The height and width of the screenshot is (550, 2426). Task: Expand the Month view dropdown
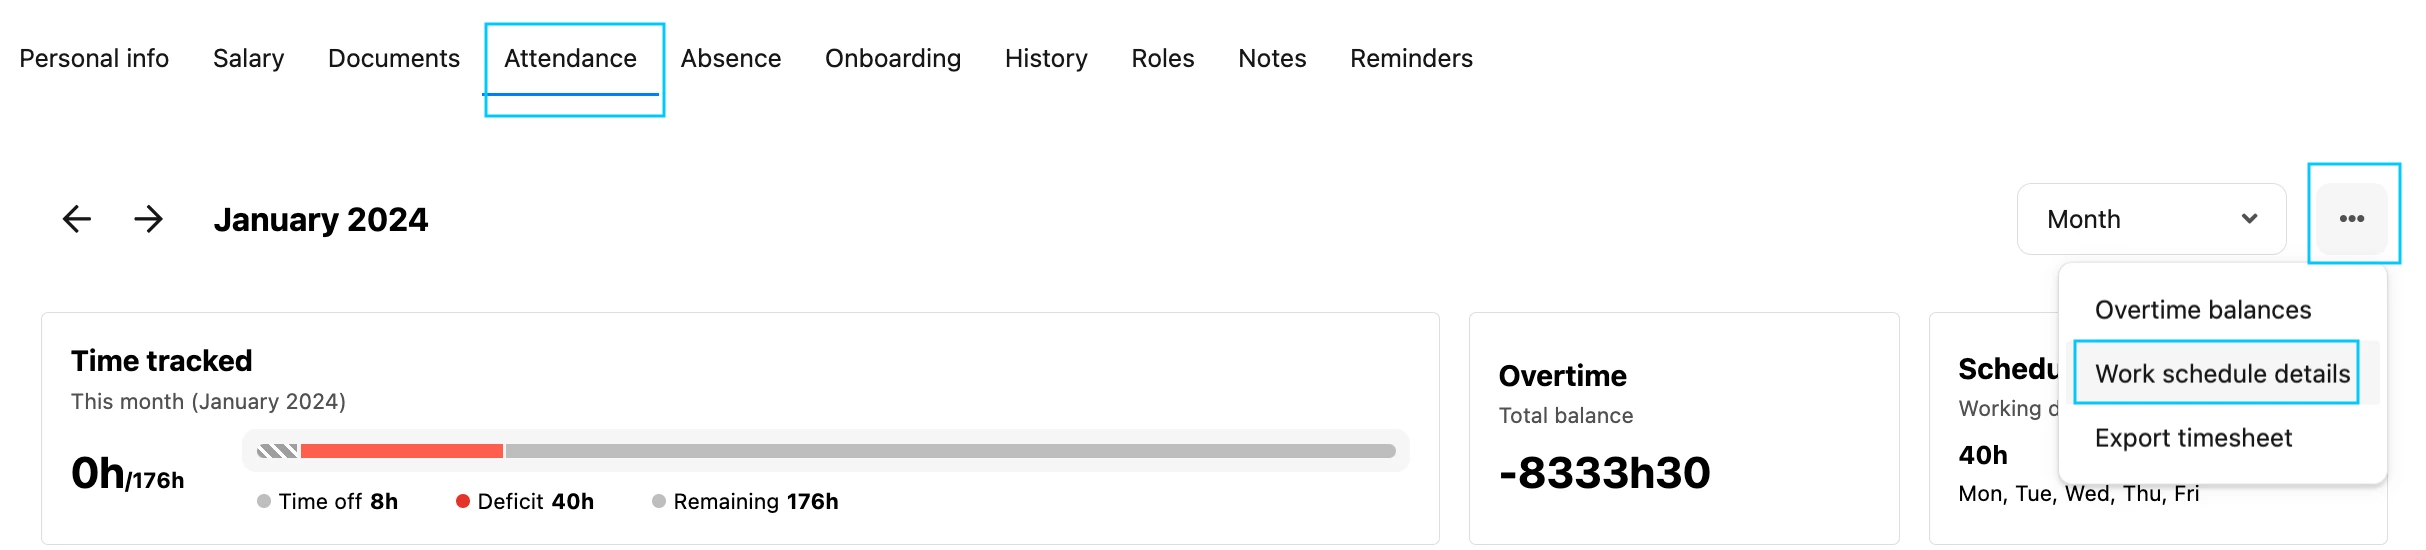tap(2151, 219)
